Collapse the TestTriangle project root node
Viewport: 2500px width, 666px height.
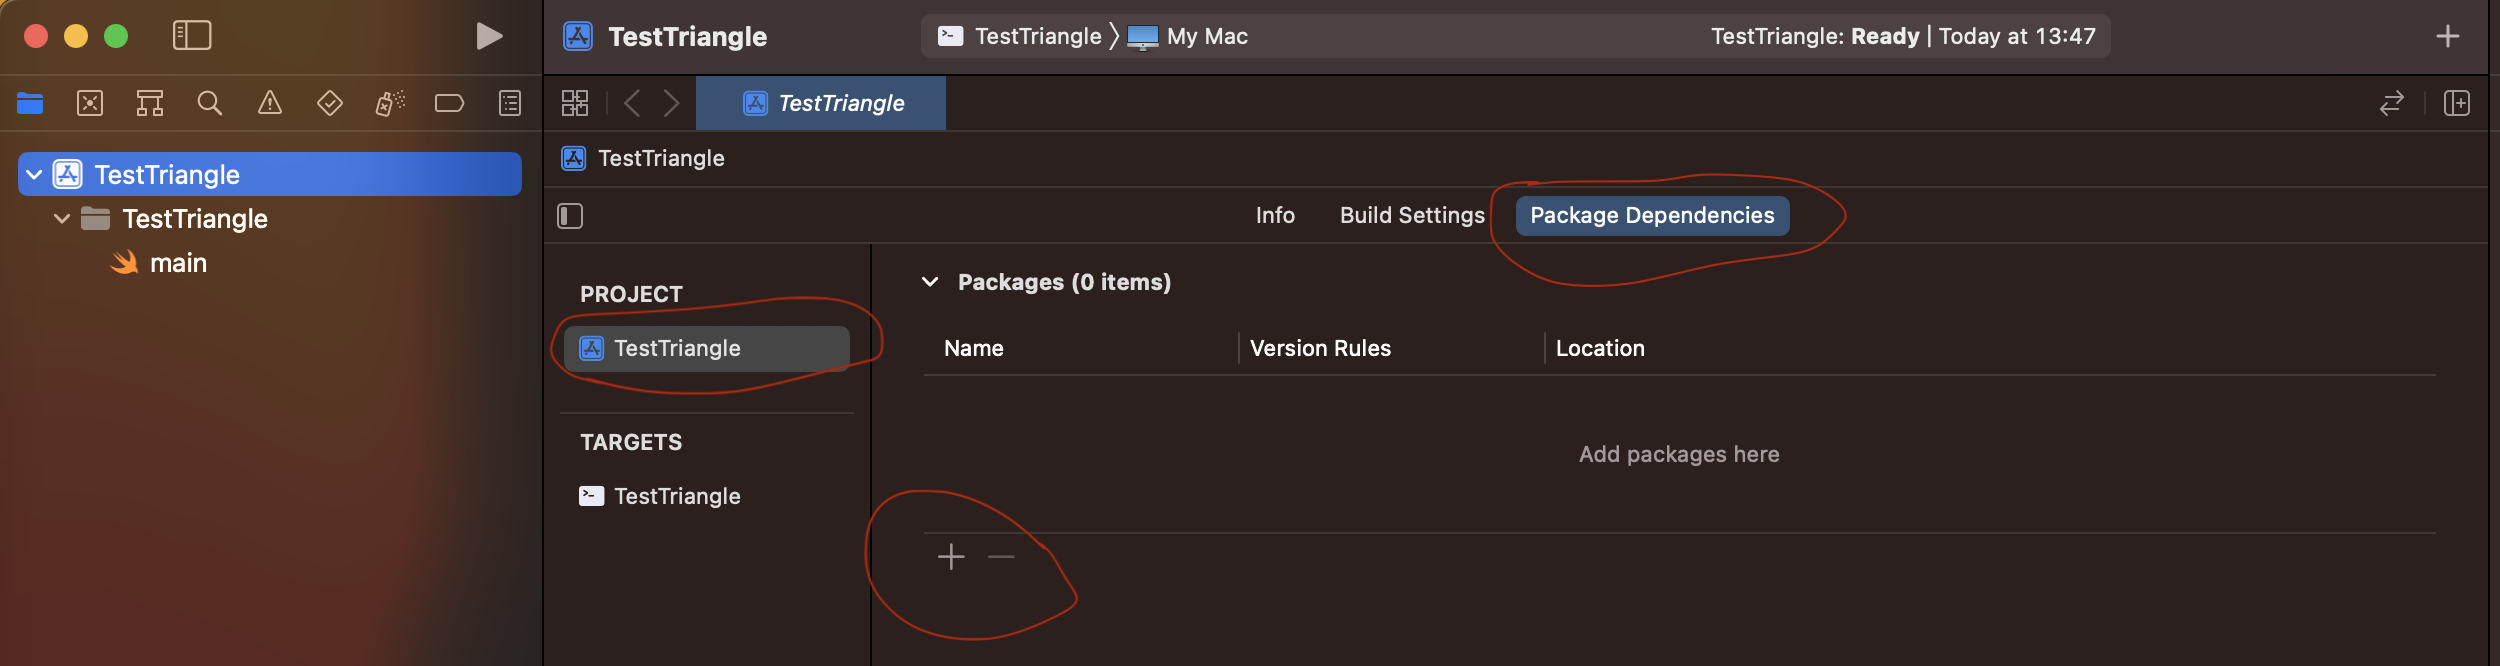tap(34, 175)
